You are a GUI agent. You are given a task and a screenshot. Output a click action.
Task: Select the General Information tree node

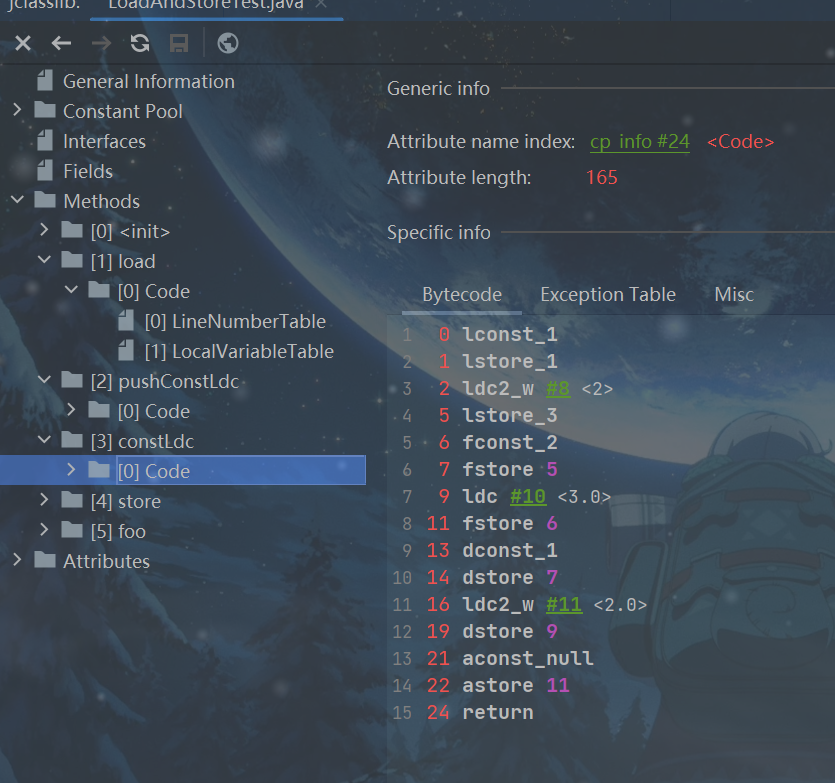click(148, 81)
